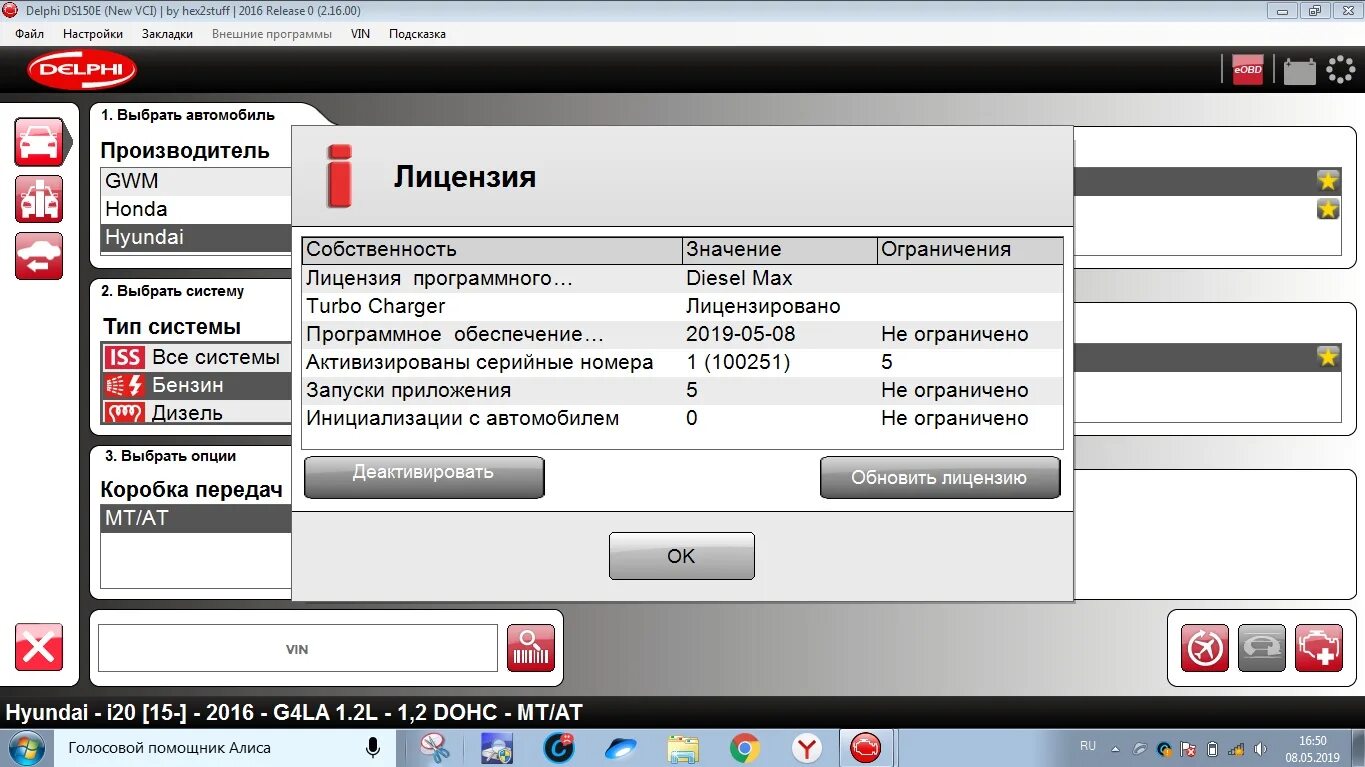The image size is (1365, 767).
Task: Click the second star favorite icon
Action: point(1327,209)
